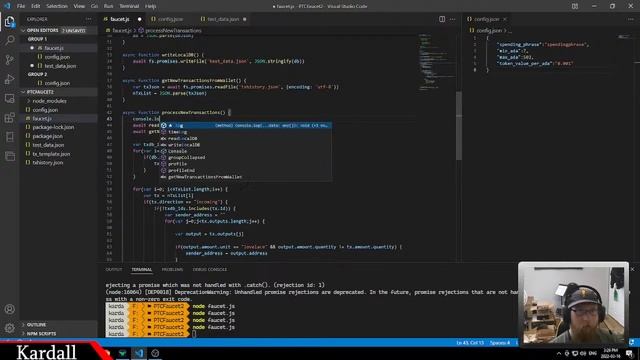Open the File menu
This screenshot has width=640, height=360.
pos(21,6)
